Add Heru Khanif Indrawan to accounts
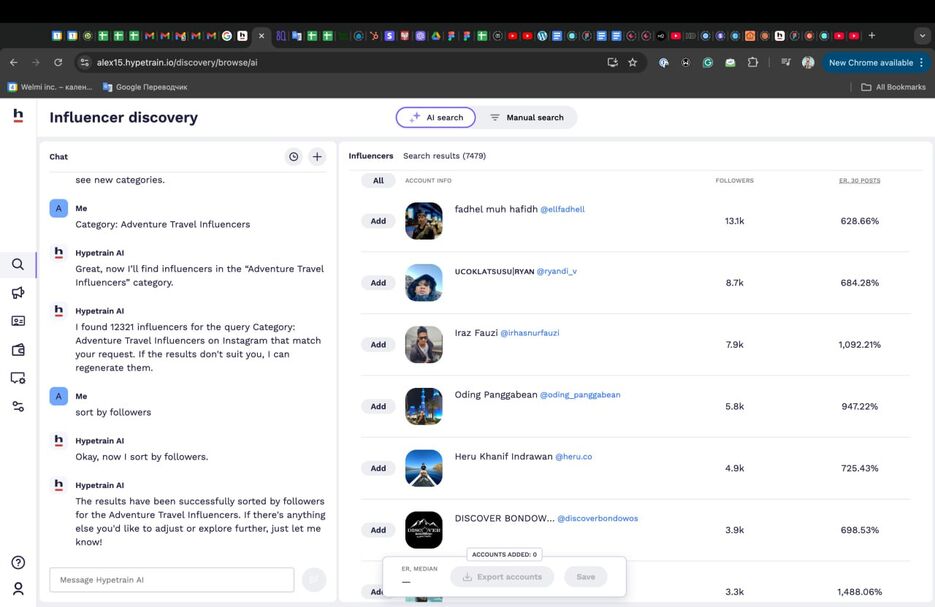This screenshot has width=935, height=607. click(x=378, y=469)
